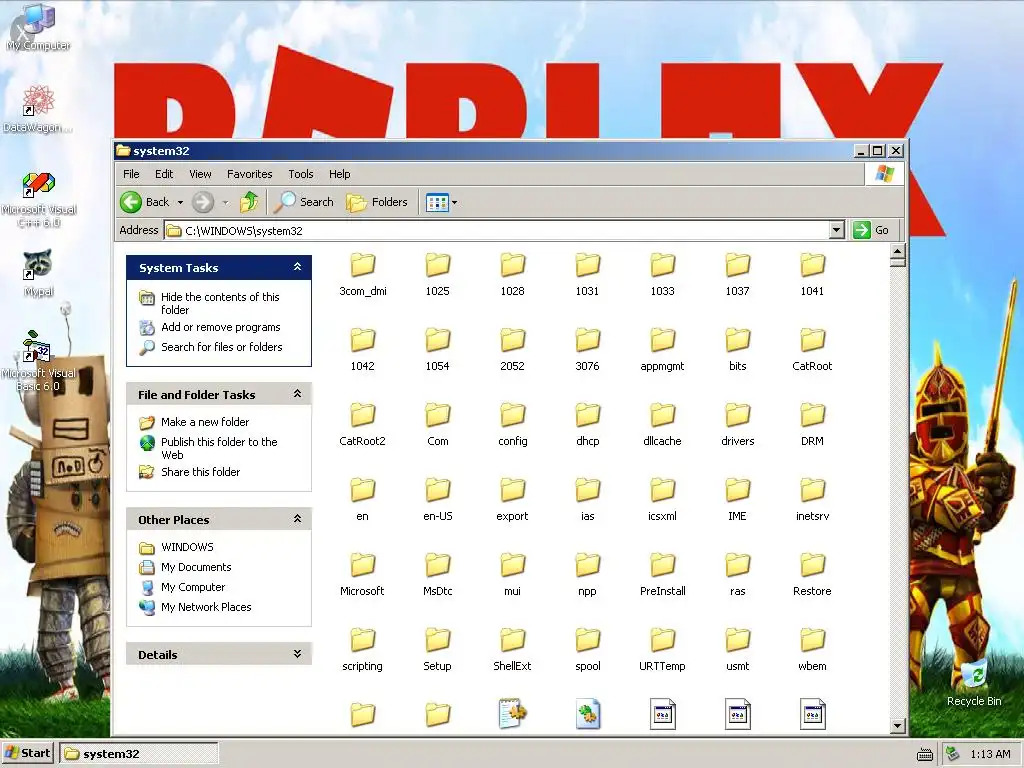Open the Tools menu
1024x768 pixels.
[300, 174]
